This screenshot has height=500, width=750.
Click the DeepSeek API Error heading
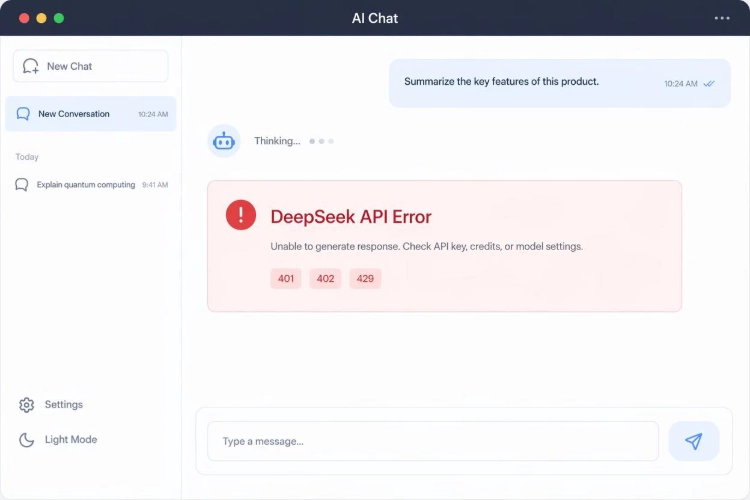tap(351, 217)
